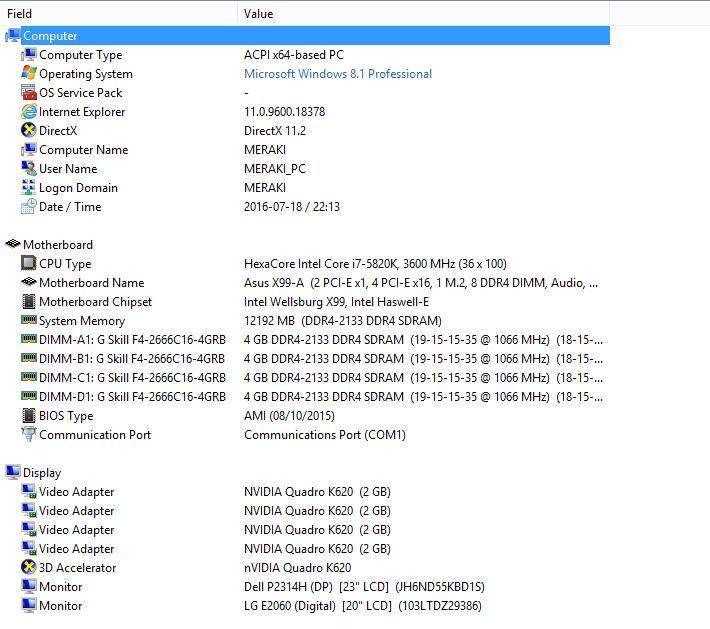
Task: Click the Motherboard Chipset icon
Action: tap(29, 301)
